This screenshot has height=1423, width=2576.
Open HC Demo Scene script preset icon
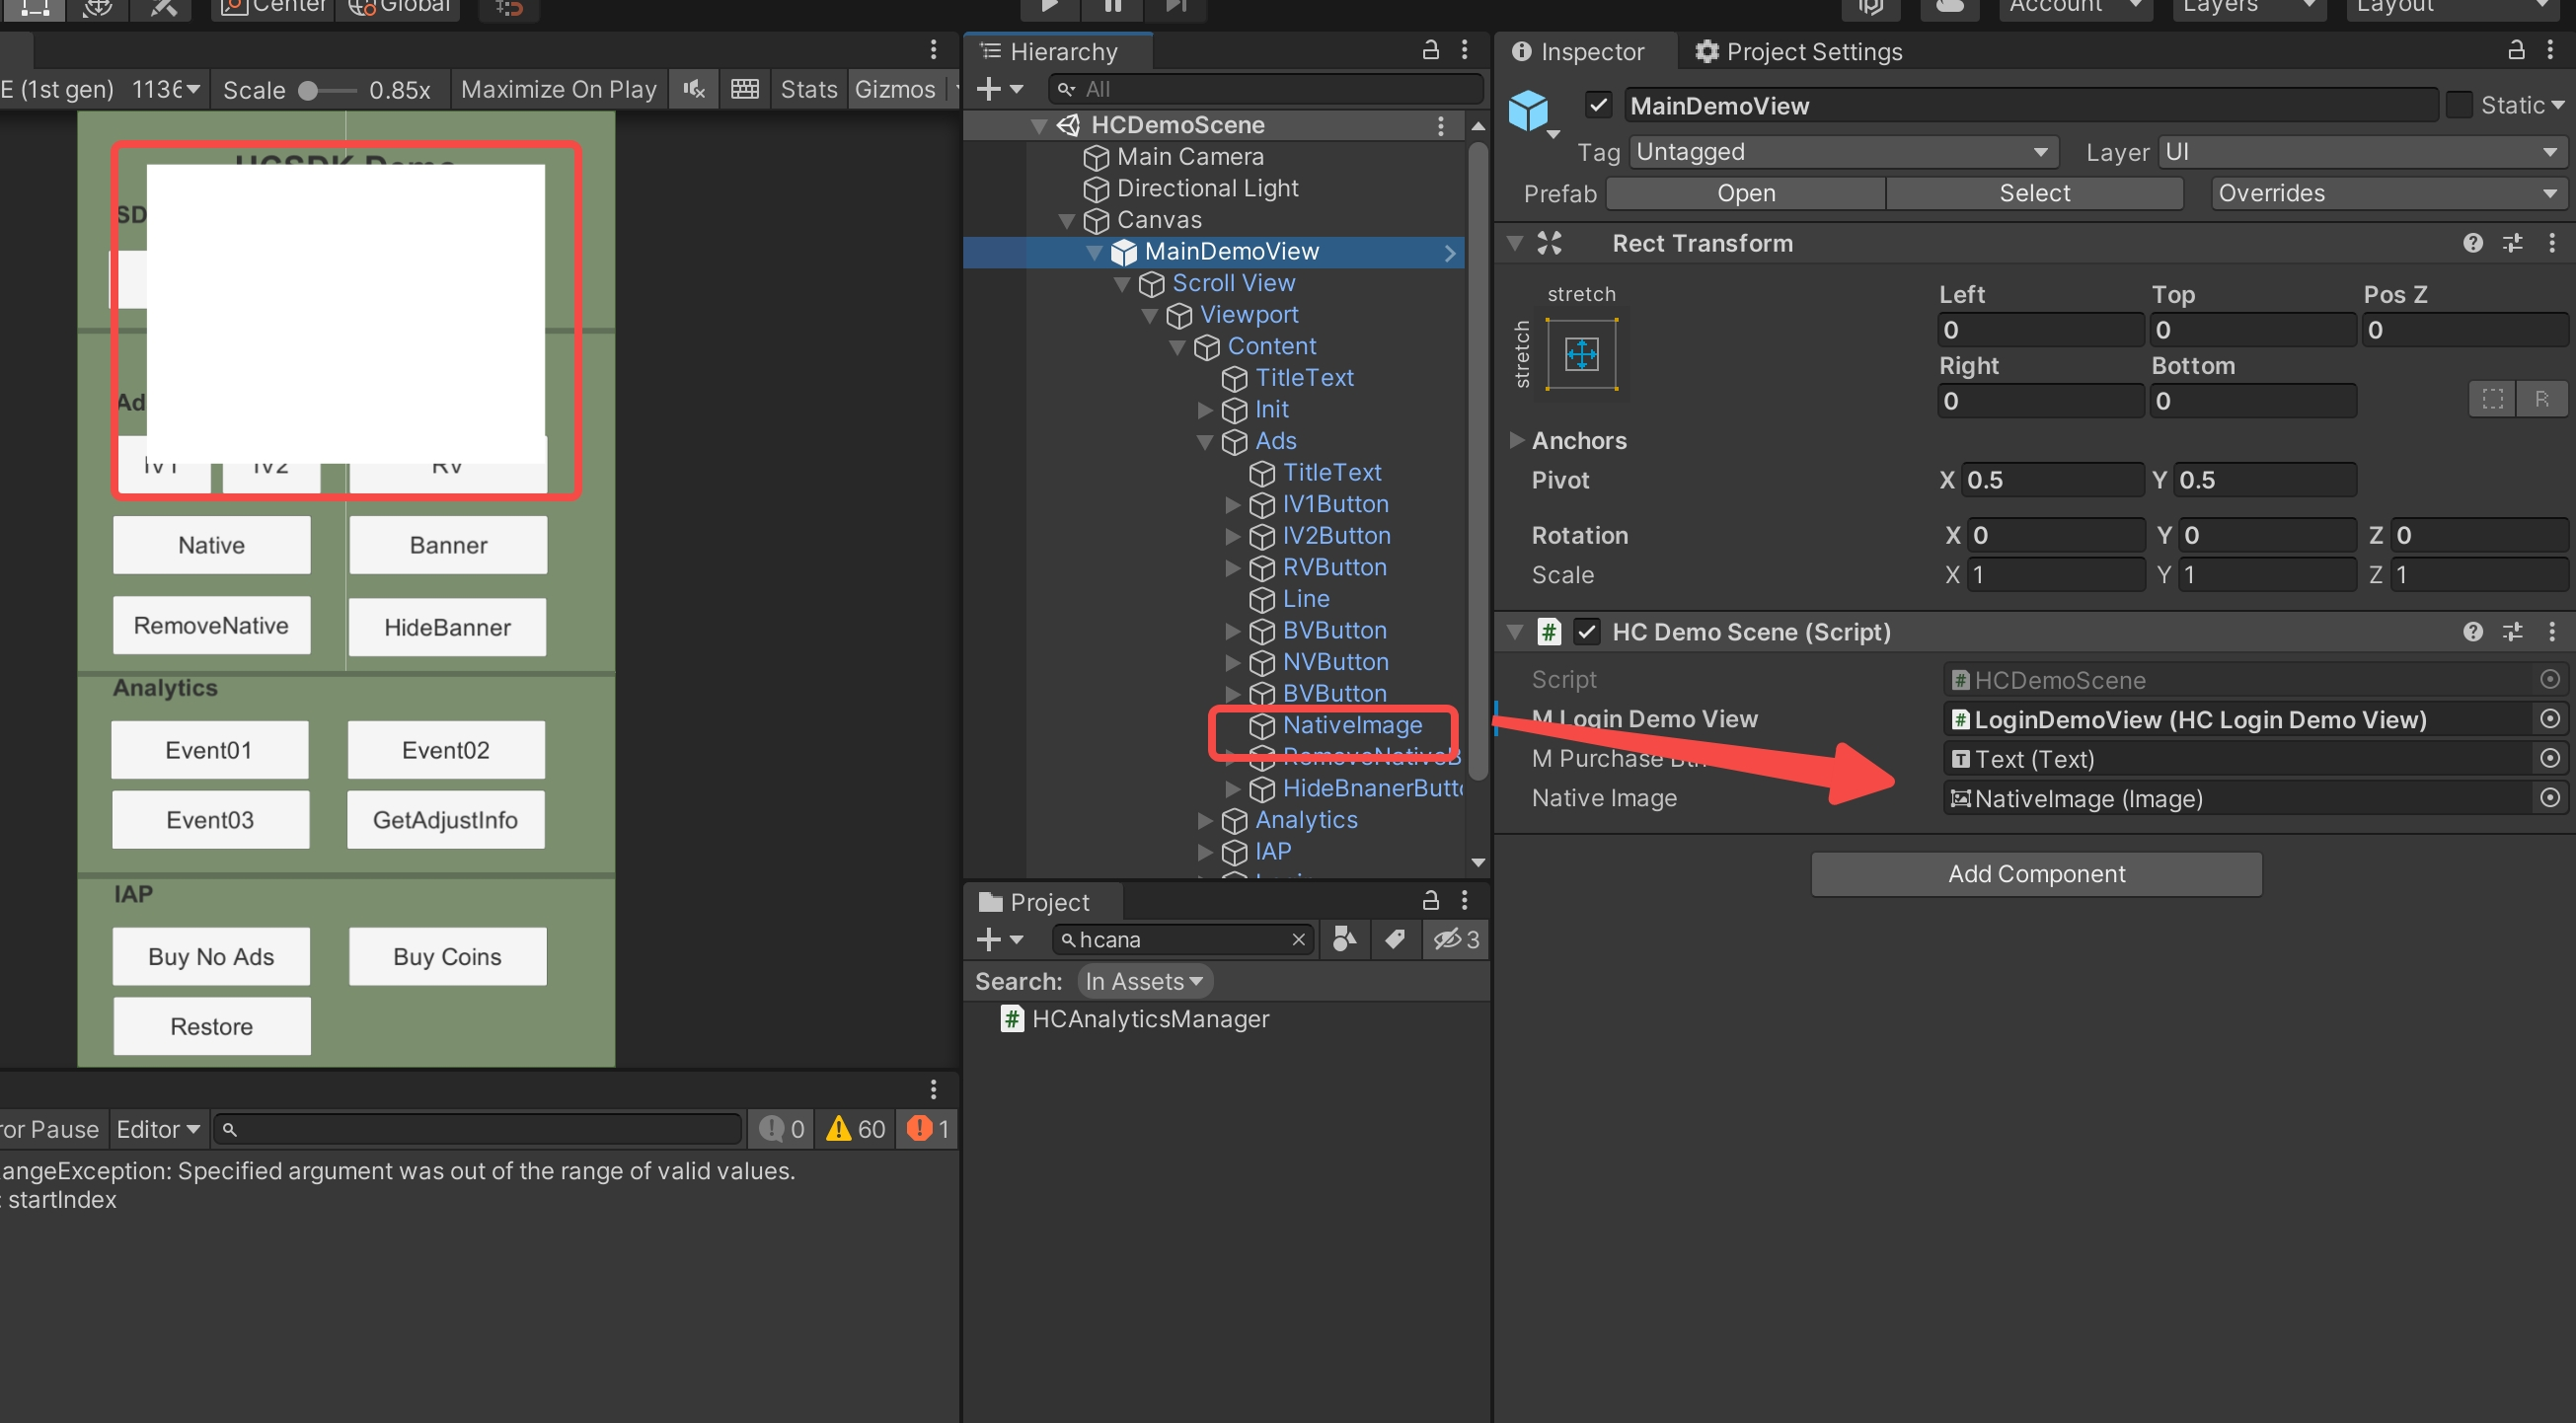(2513, 632)
